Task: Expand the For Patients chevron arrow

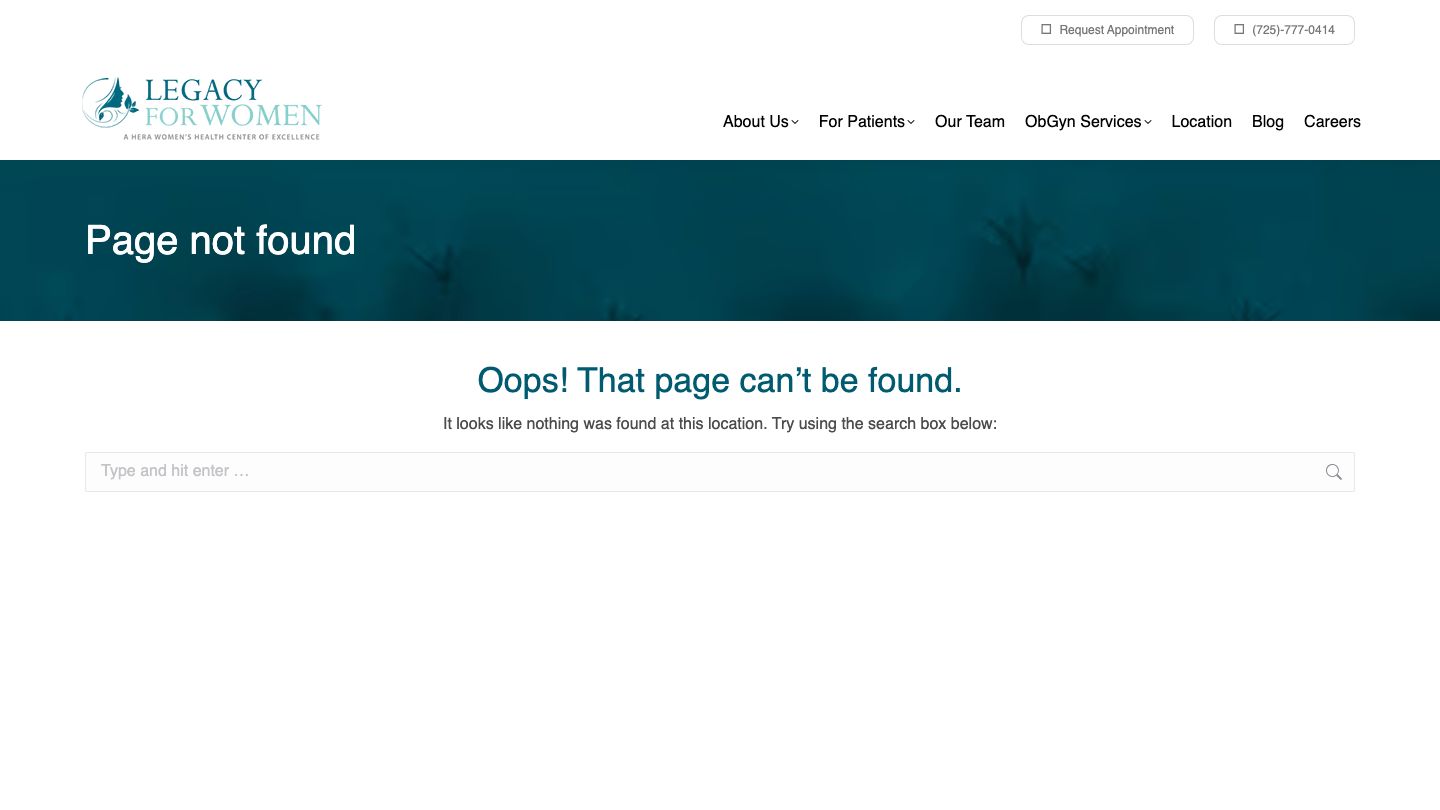Action: pyautogui.click(x=911, y=122)
